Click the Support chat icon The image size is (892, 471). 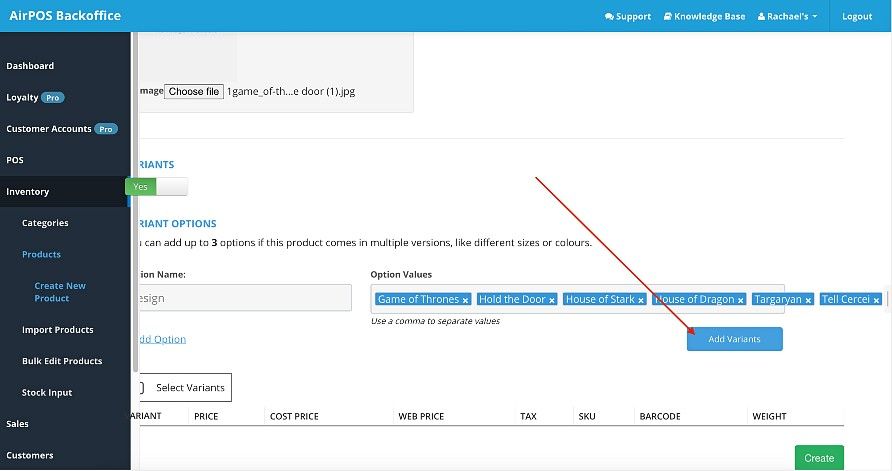(x=609, y=16)
